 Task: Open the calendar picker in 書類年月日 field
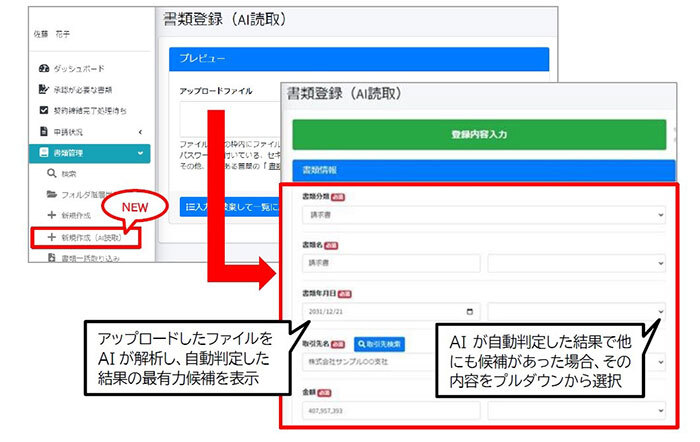tap(469, 311)
